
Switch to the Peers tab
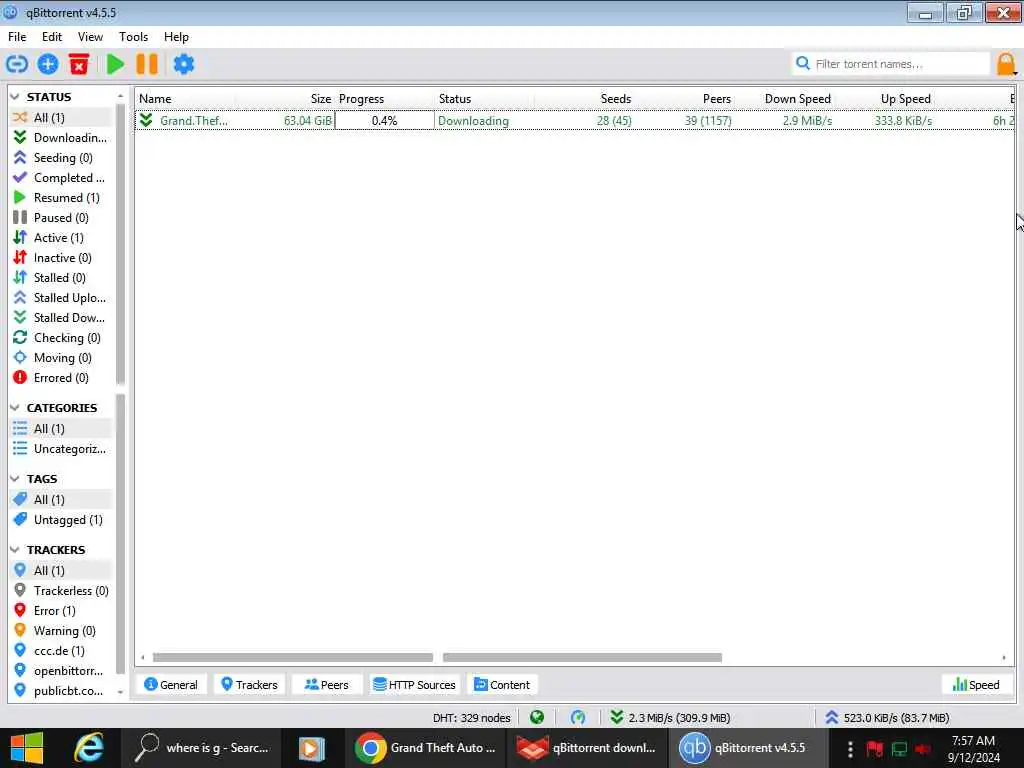327,684
